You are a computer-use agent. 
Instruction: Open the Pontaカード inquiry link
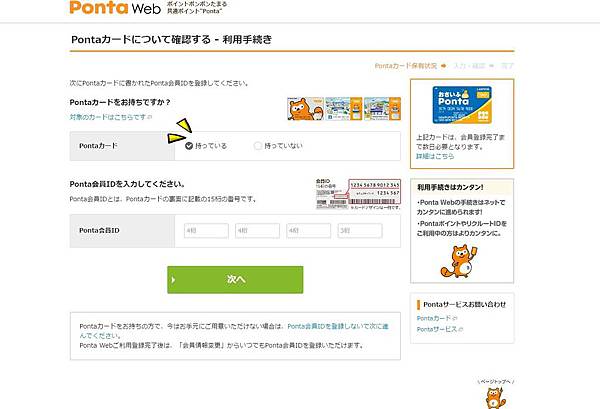[434, 318]
